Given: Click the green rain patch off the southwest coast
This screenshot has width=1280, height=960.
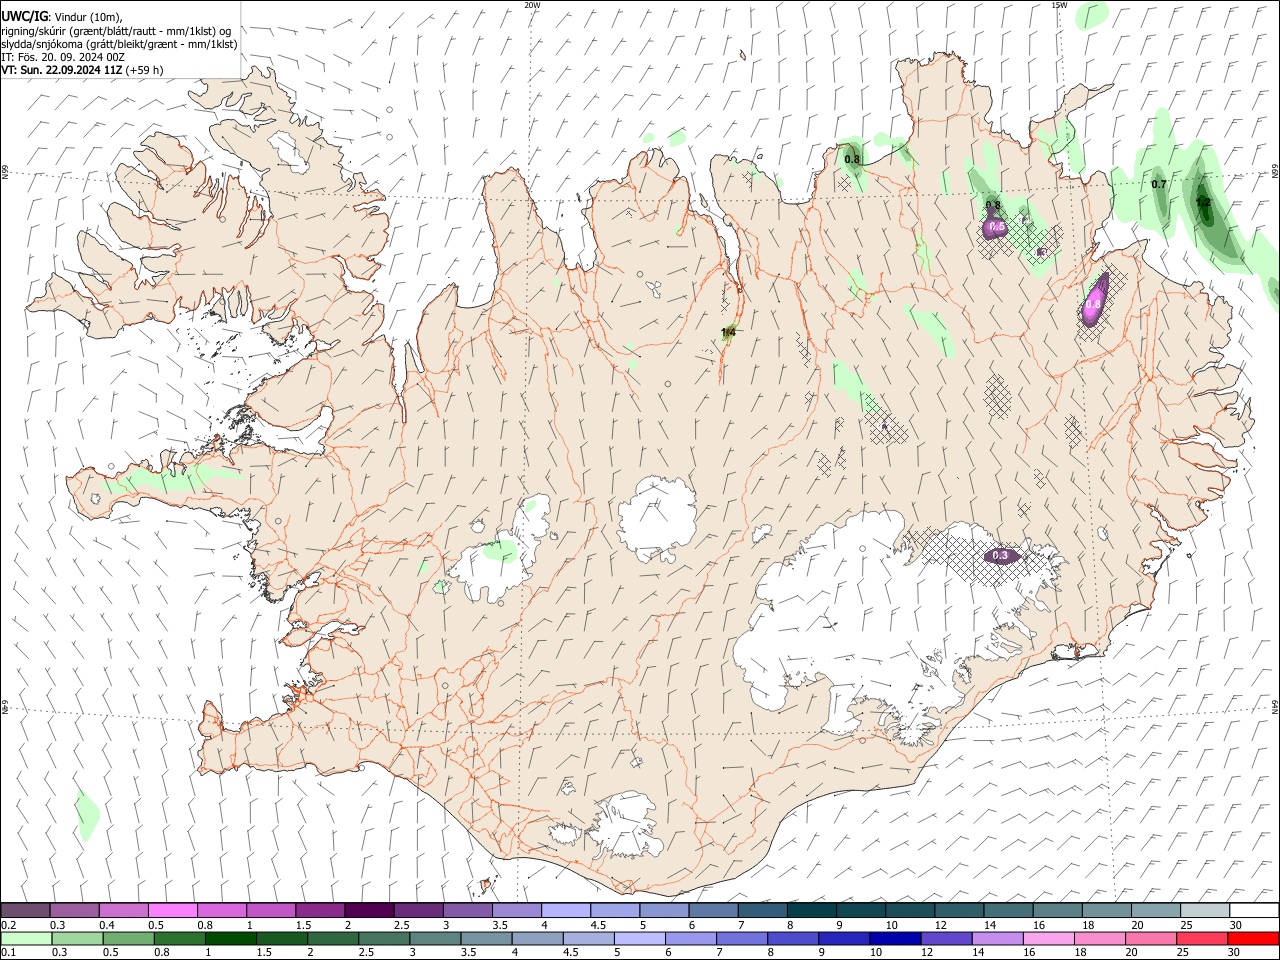Looking at the screenshot, I should (87, 813).
